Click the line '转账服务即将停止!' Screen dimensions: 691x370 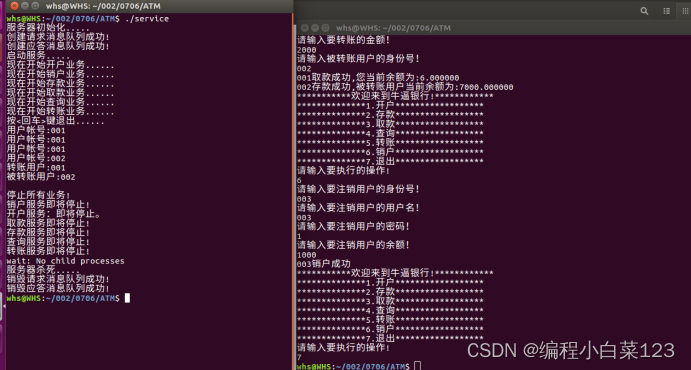click(48, 251)
